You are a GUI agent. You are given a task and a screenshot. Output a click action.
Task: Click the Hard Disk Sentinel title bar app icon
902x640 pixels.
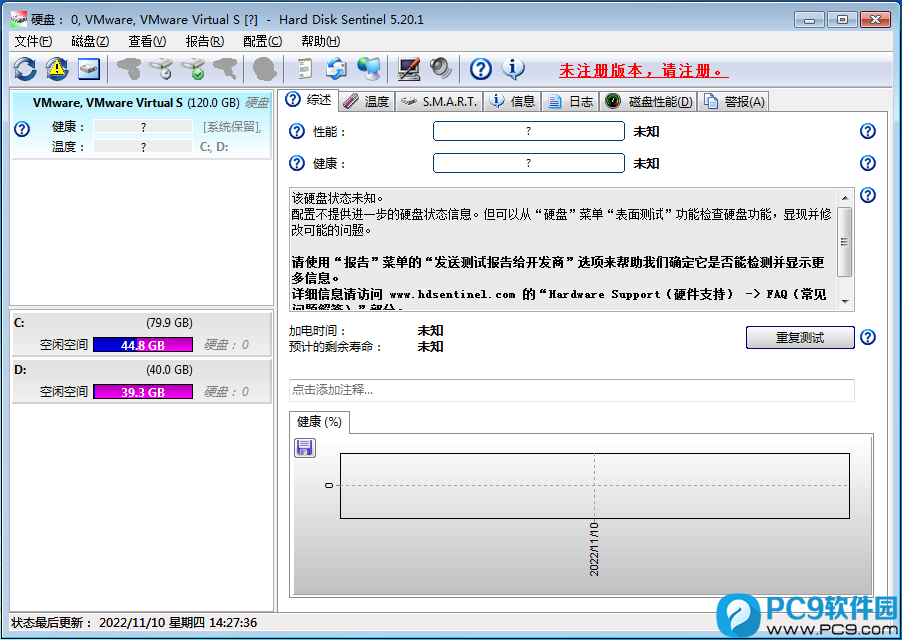(19, 19)
